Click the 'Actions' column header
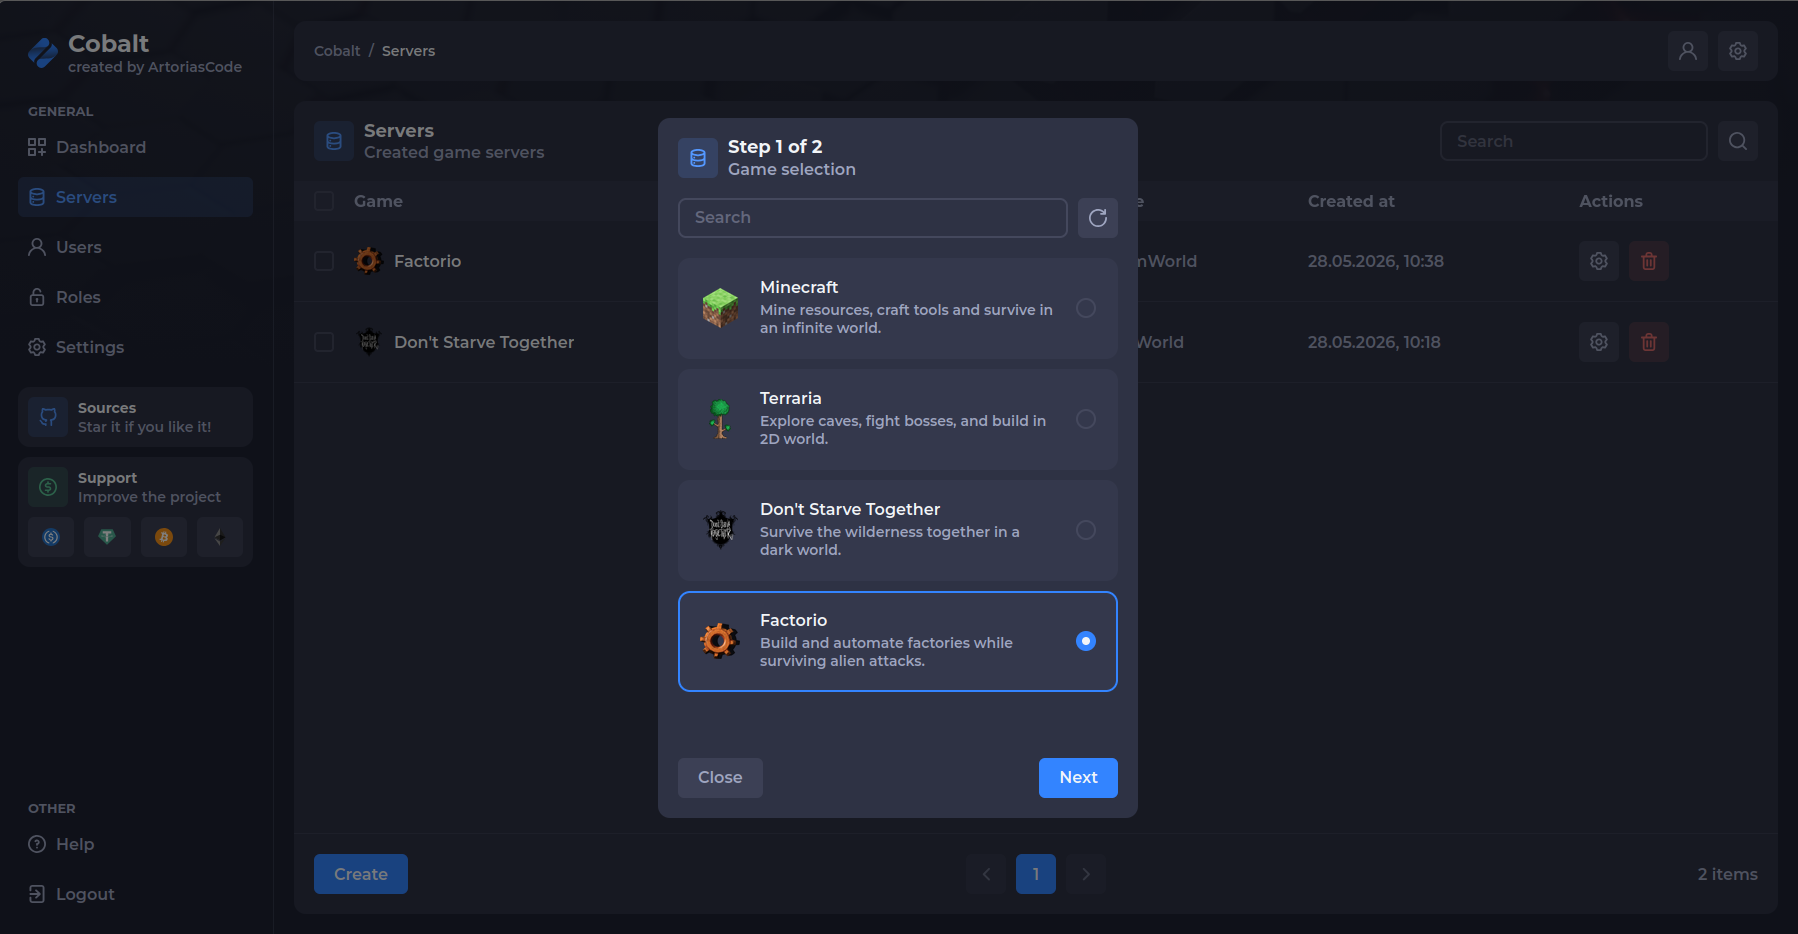This screenshot has width=1798, height=934. [x=1611, y=201]
